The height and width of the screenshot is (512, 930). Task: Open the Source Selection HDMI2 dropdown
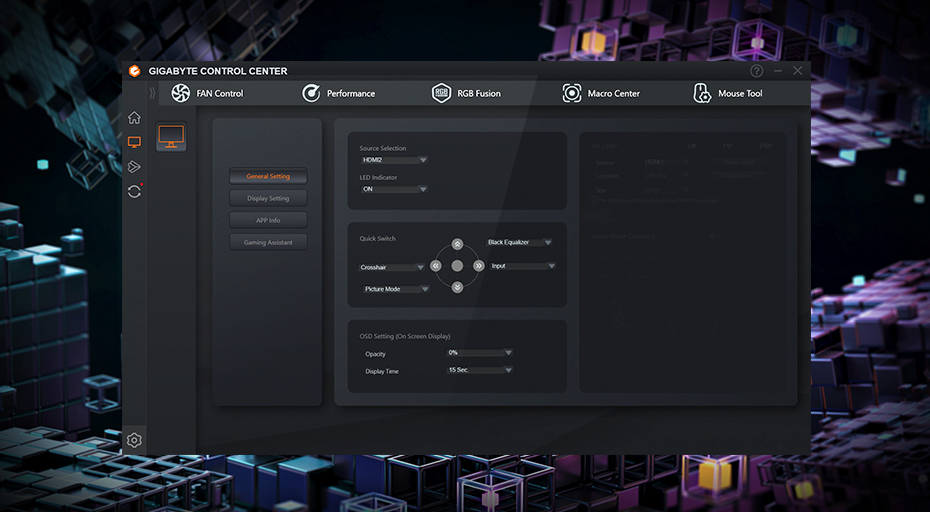tap(394, 160)
